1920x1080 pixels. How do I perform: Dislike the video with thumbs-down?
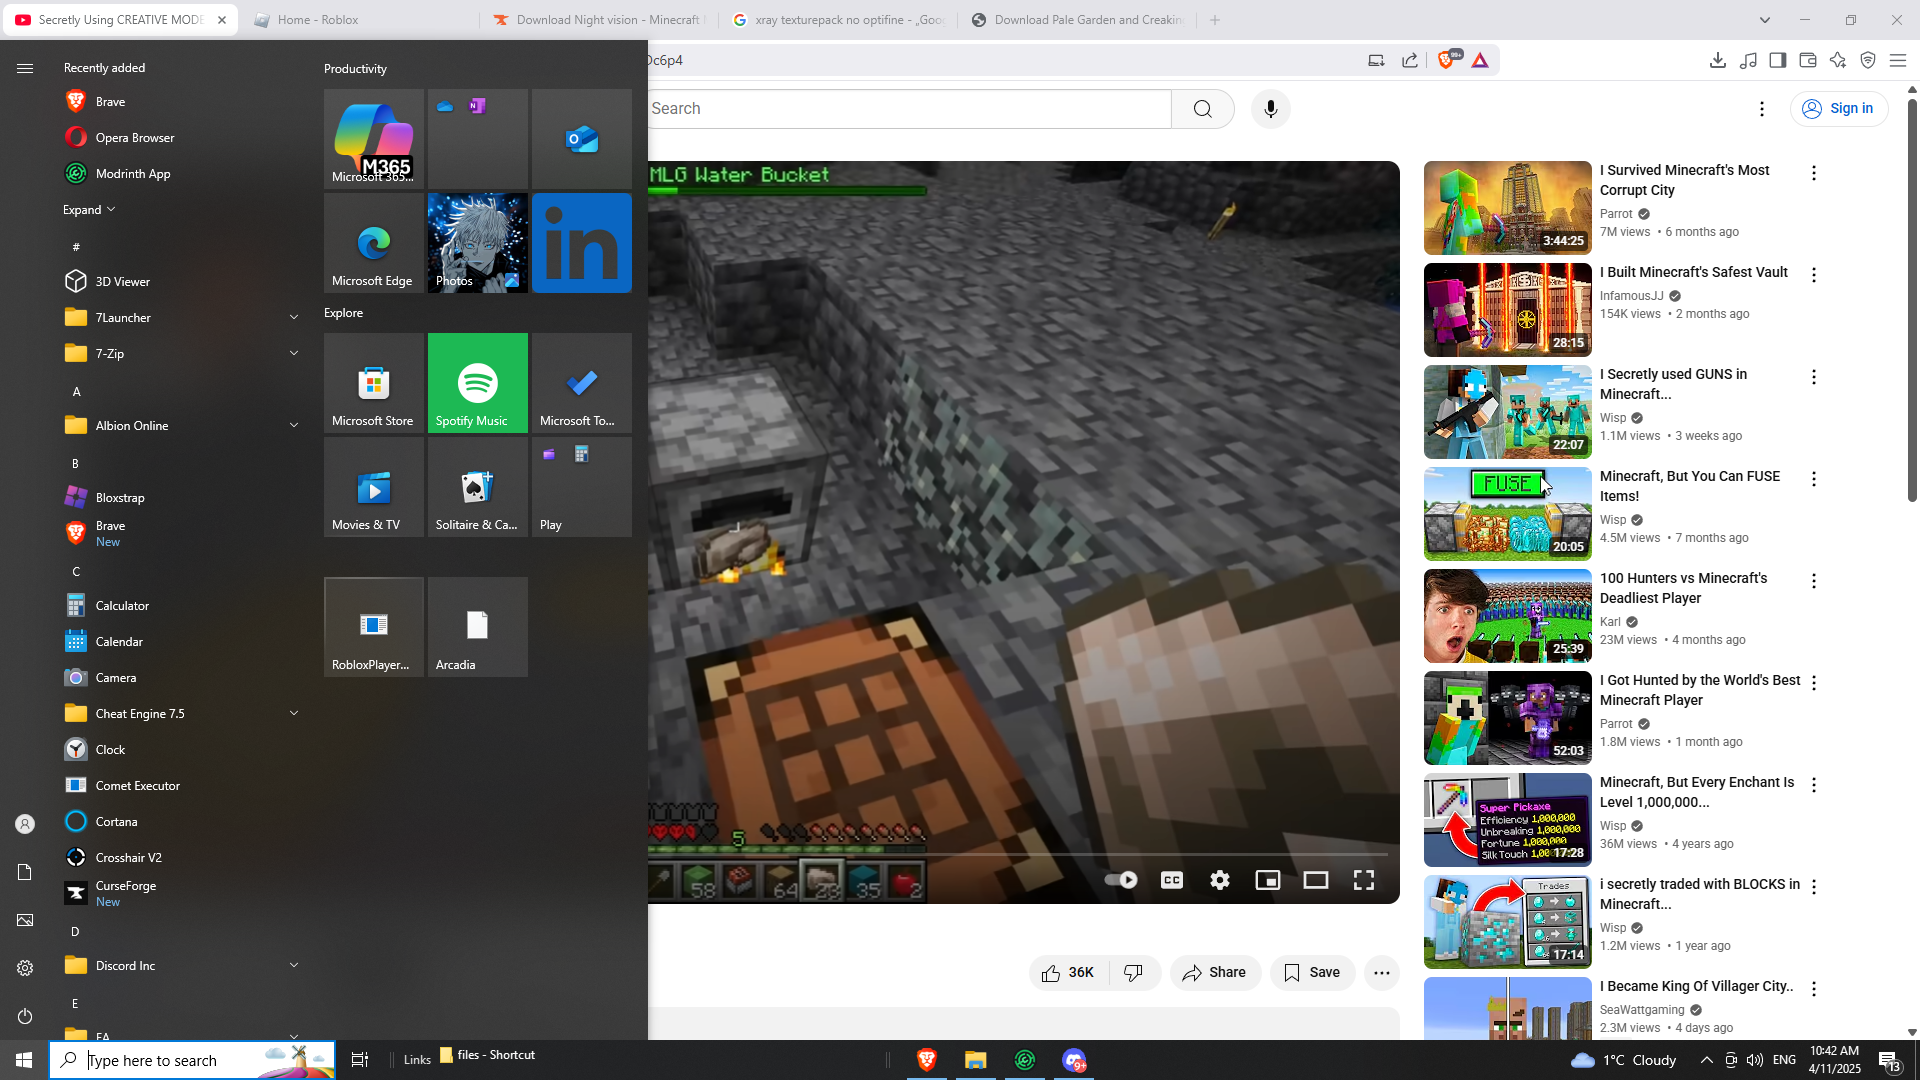[1133, 973]
